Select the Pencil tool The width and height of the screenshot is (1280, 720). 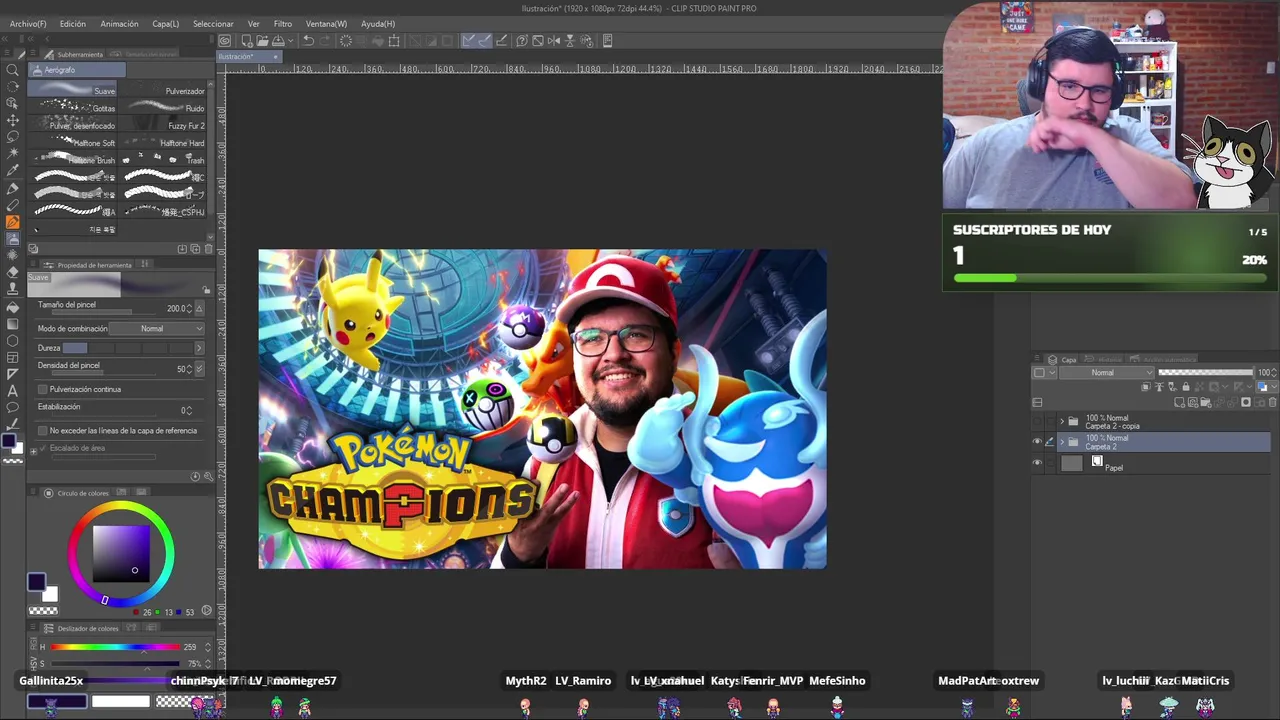tap(12, 205)
